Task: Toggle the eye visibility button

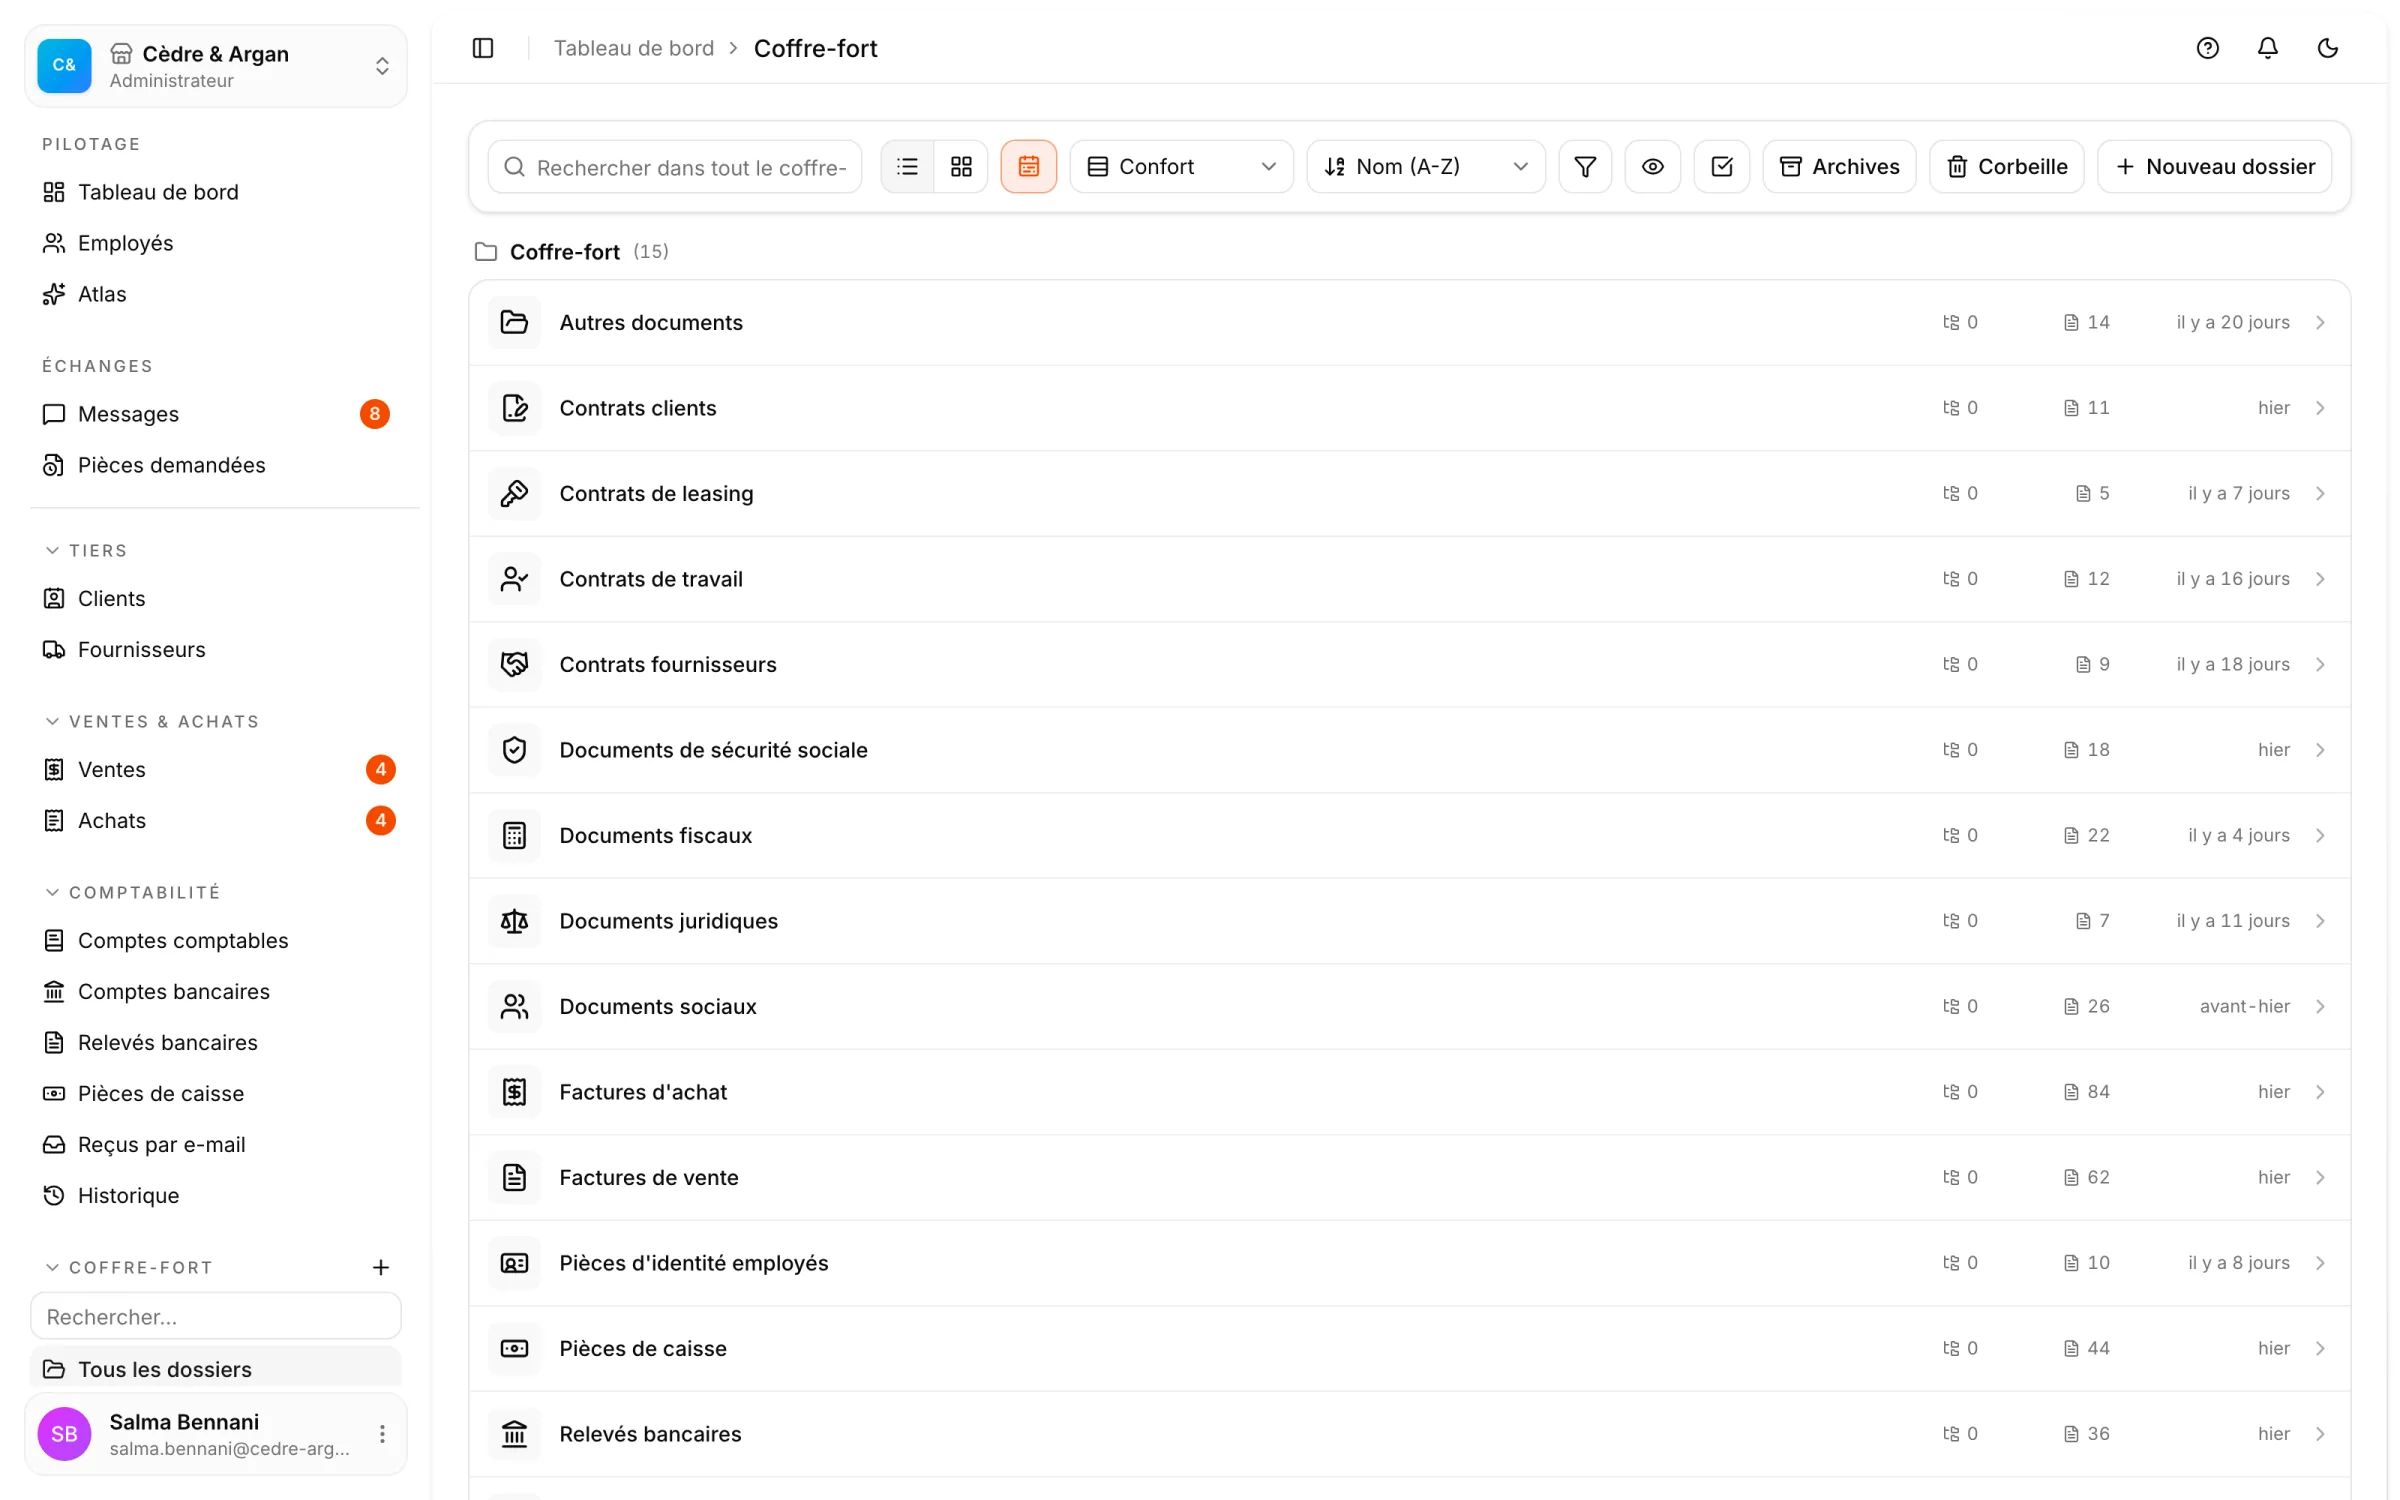Action: (x=1652, y=166)
